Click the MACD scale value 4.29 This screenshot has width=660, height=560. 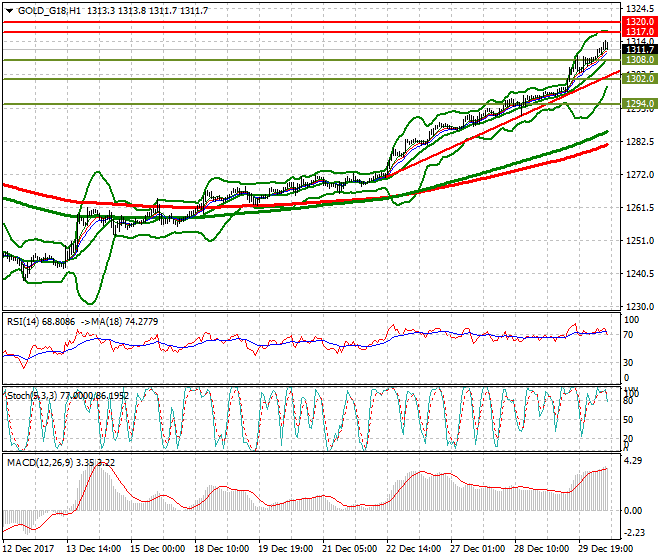[633, 461]
